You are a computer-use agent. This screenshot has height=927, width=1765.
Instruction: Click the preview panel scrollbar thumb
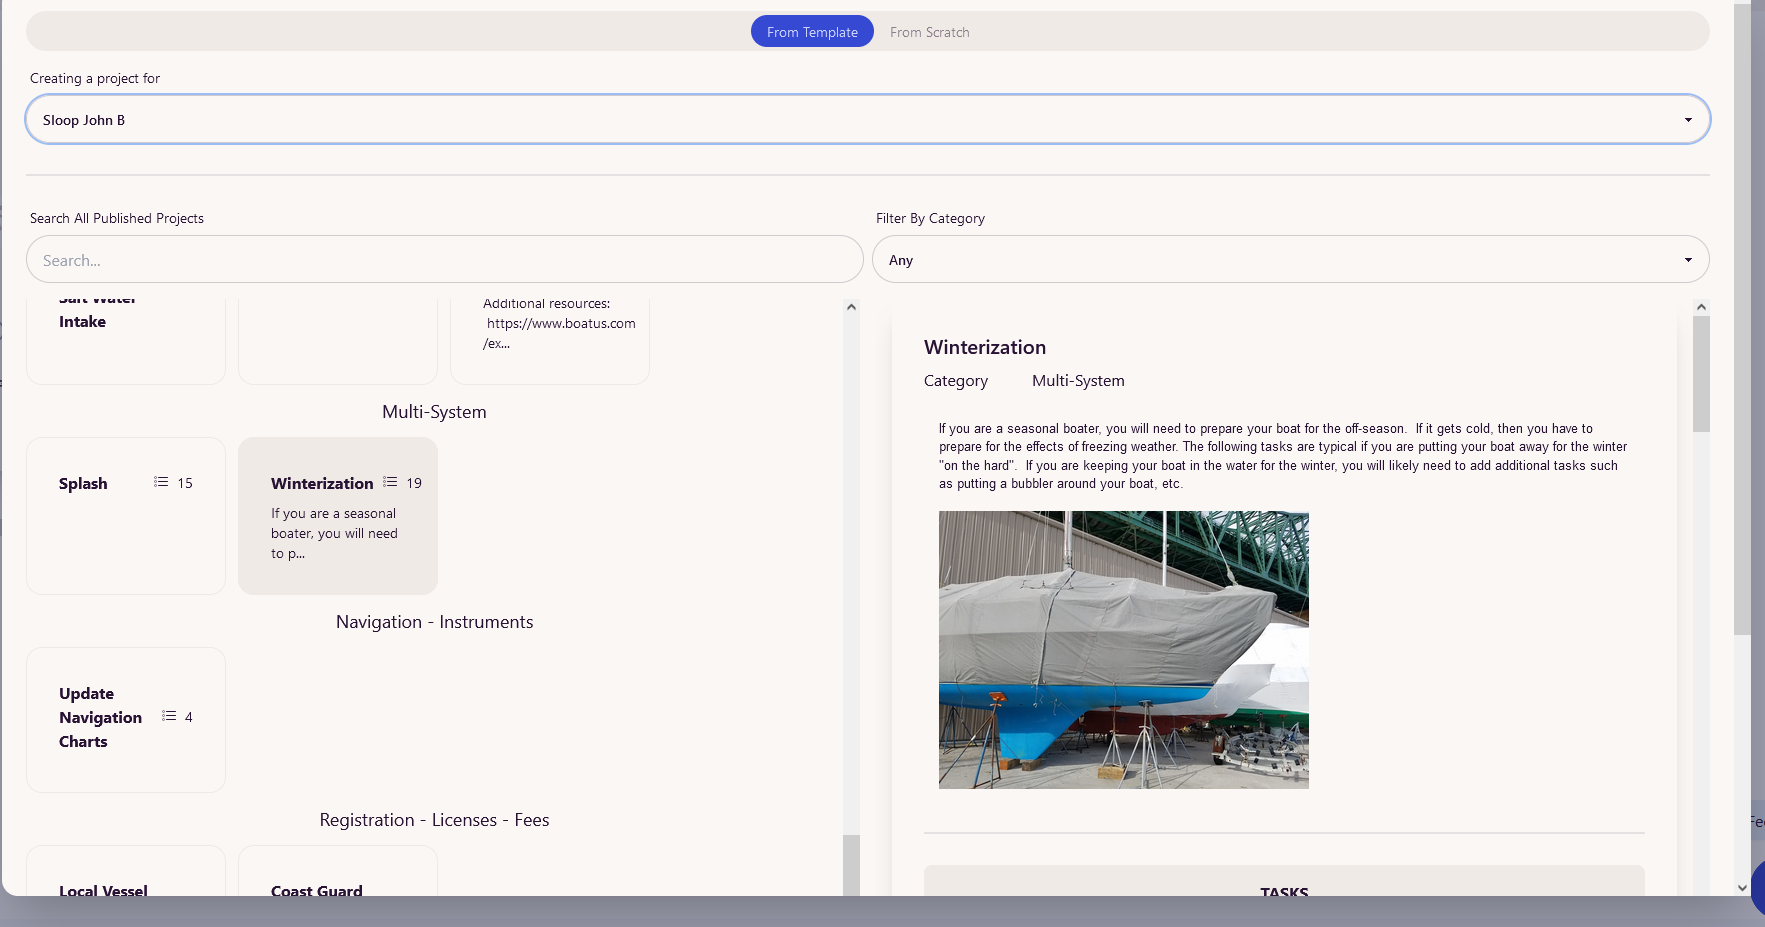1701,374
